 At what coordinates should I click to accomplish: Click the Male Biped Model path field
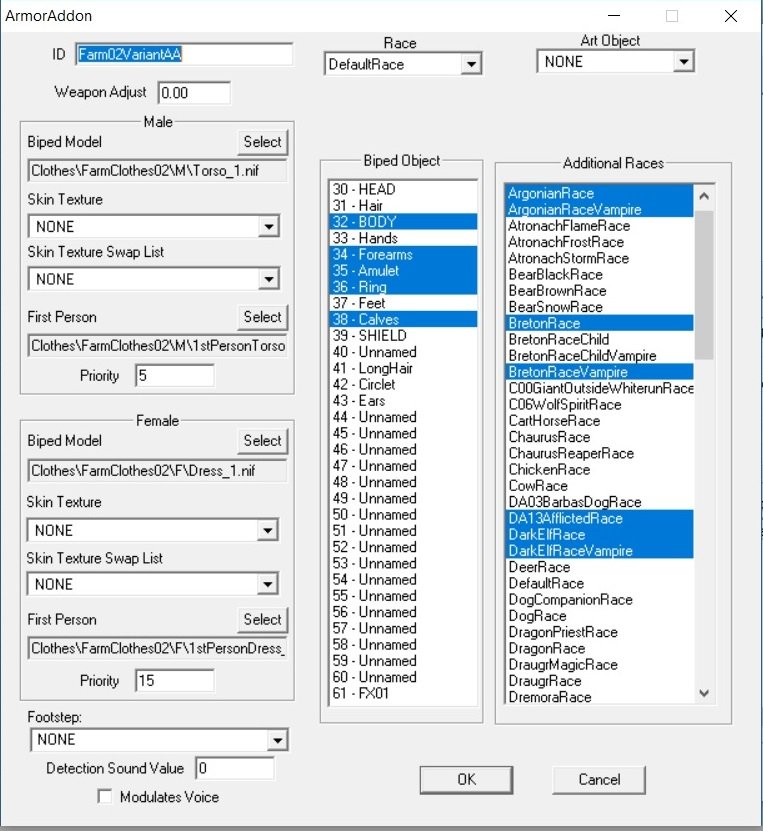[x=157, y=171]
